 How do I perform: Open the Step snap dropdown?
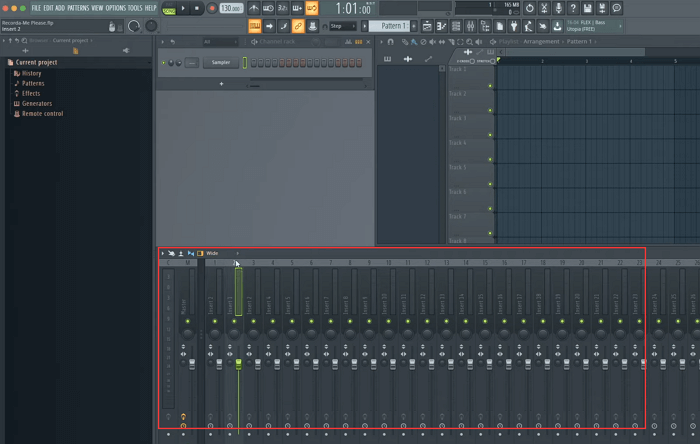343,26
